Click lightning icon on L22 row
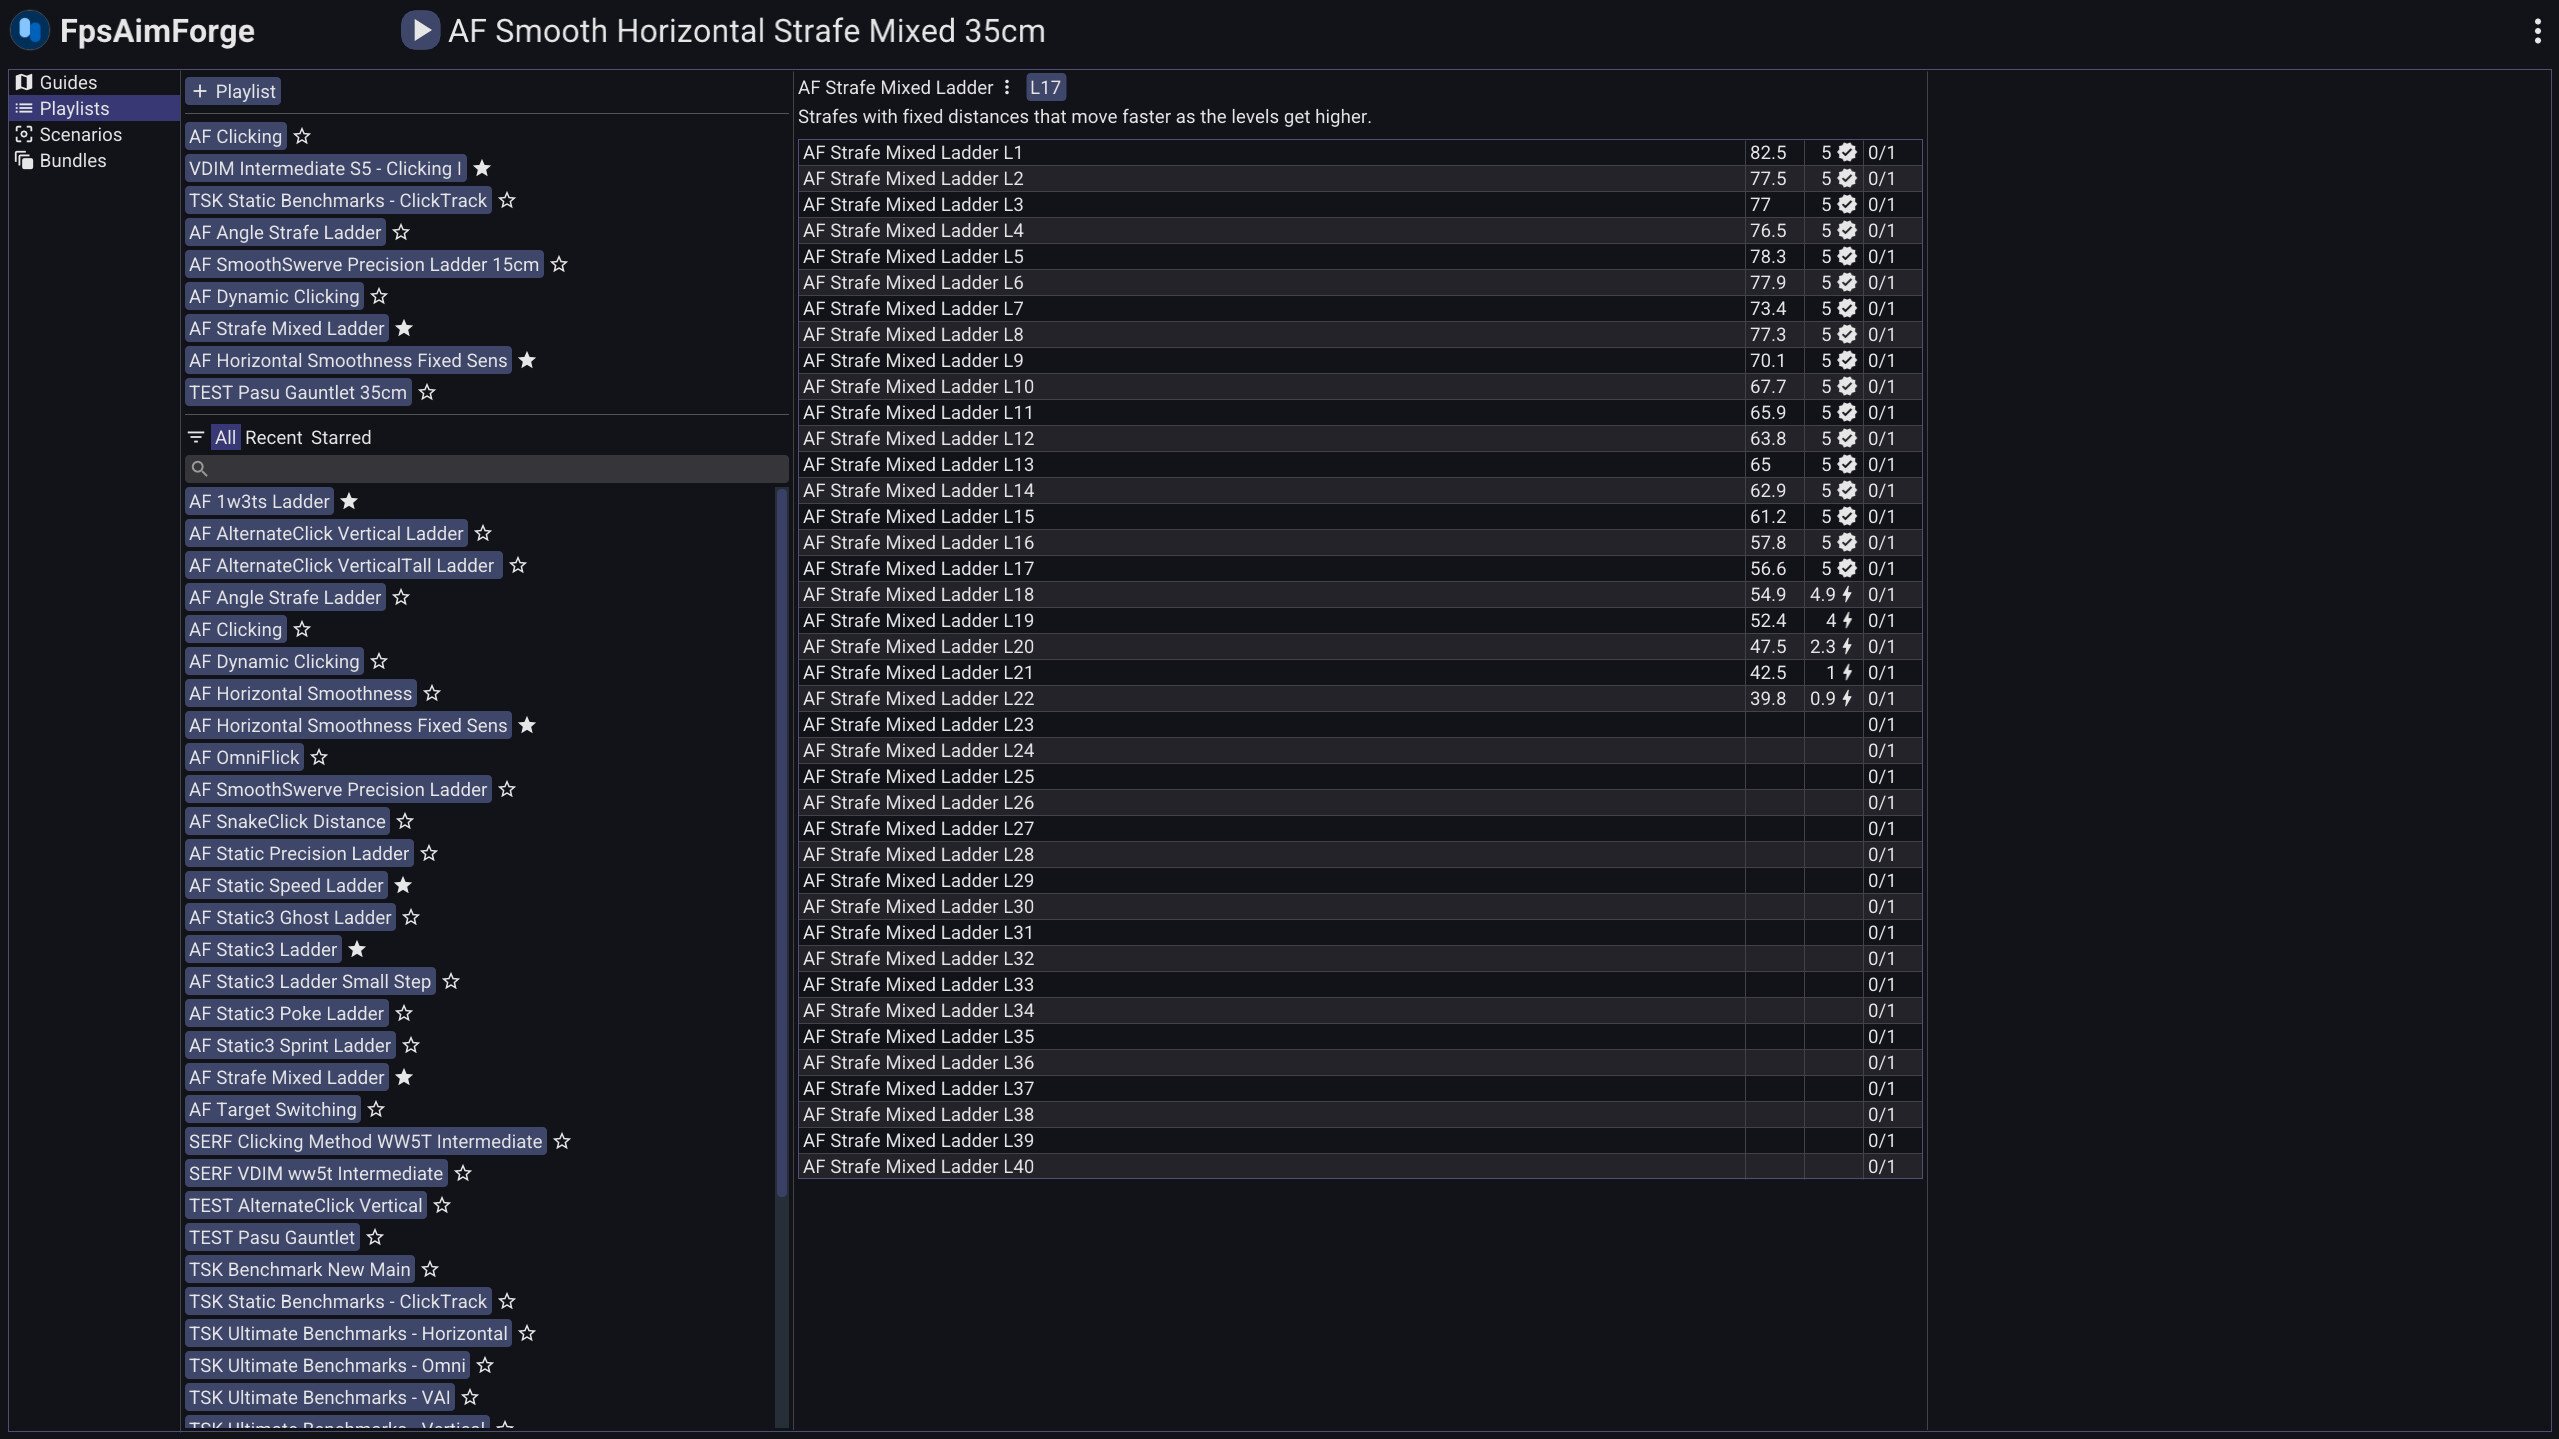The width and height of the screenshot is (2559, 1439). tap(1847, 698)
